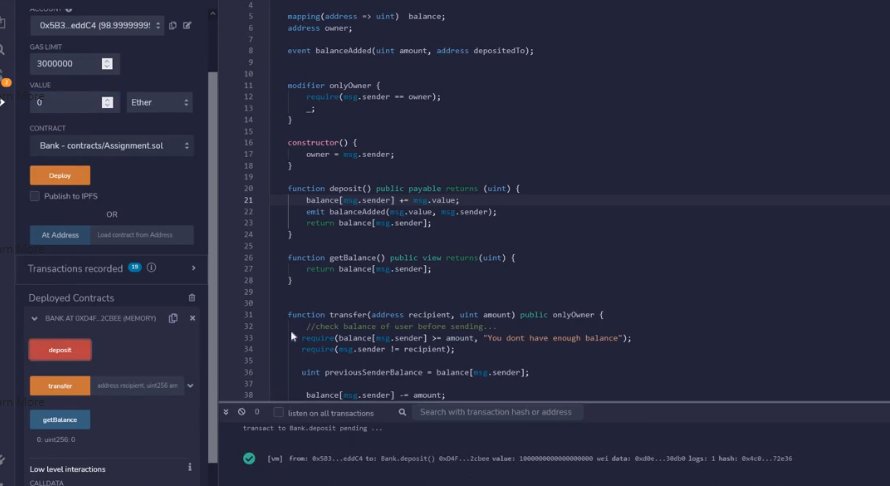Click code line number 21
The width and height of the screenshot is (890, 486).
pyautogui.click(x=249, y=200)
